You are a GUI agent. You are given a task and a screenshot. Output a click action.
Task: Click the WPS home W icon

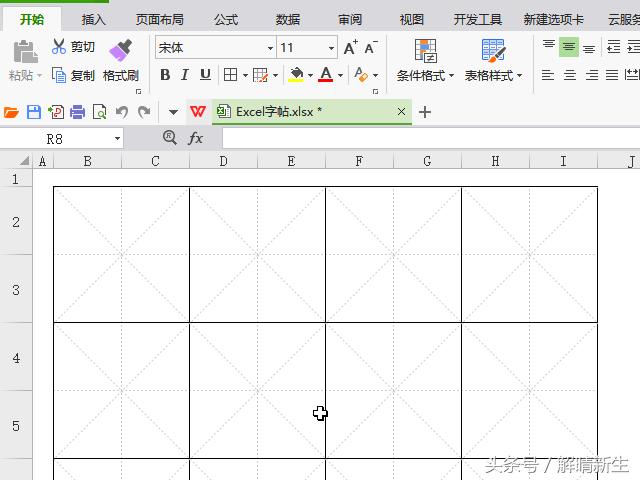tap(198, 111)
